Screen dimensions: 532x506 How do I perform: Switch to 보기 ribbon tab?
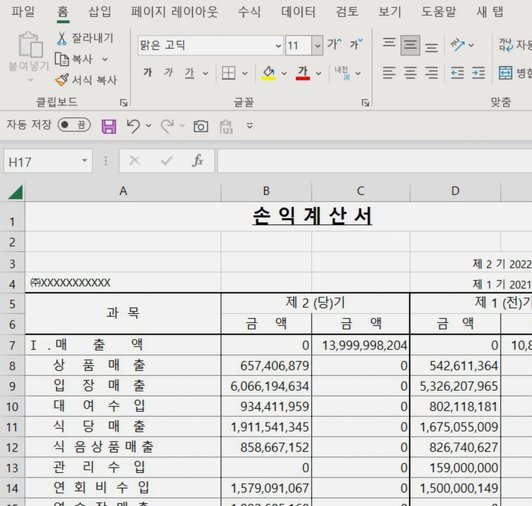390,12
